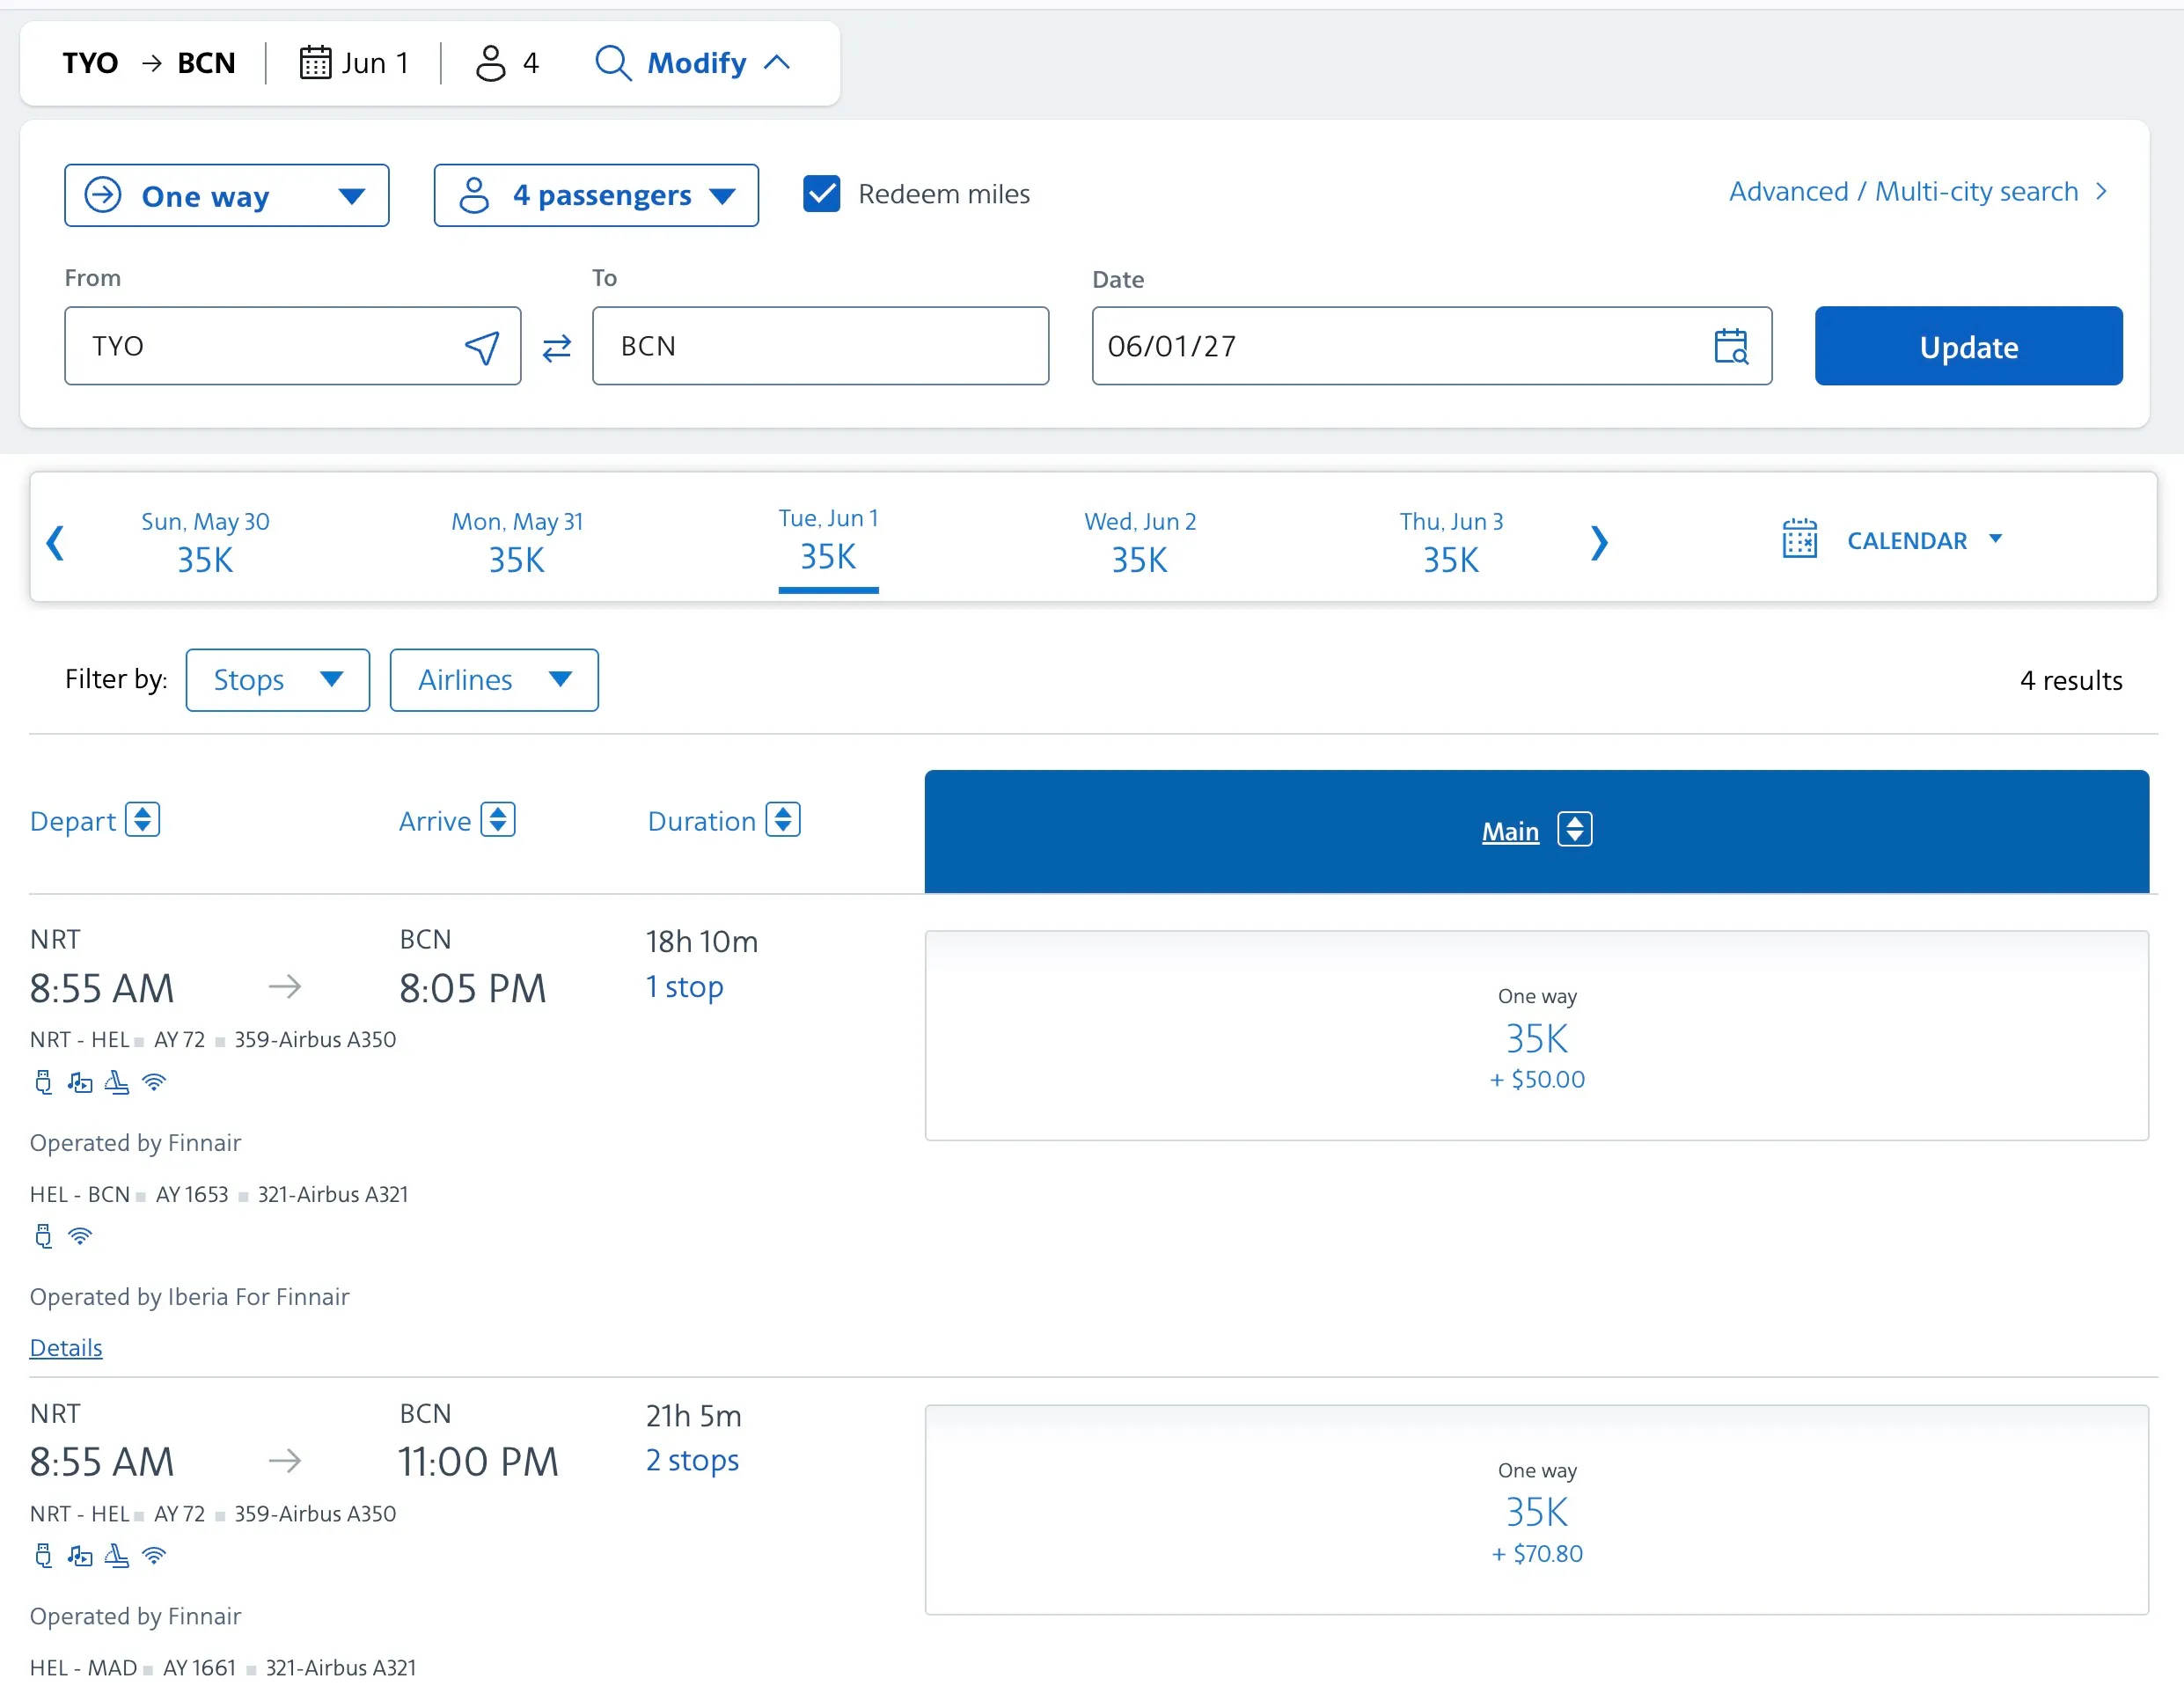Click 2 stops link on 21h 5m flight
Screen dimensions: 2184x1693
click(692, 1460)
